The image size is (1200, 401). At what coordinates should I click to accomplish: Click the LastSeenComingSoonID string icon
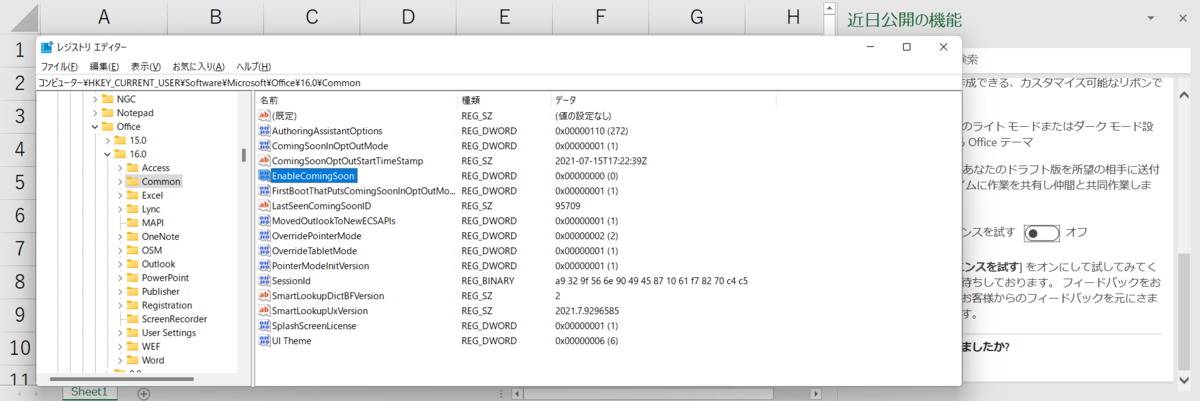pyautogui.click(x=265, y=206)
